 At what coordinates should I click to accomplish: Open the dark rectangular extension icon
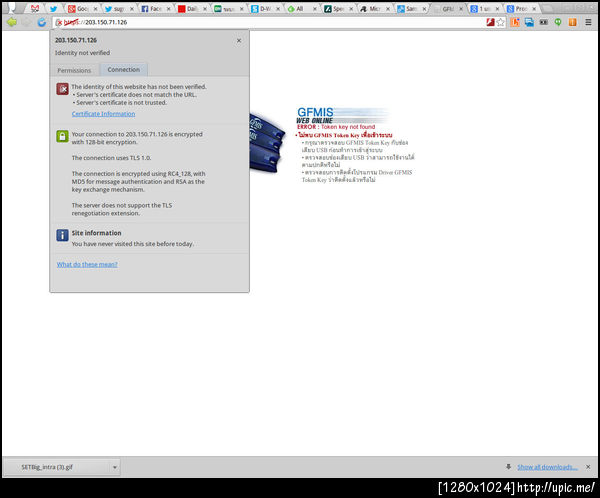tap(544, 22)
